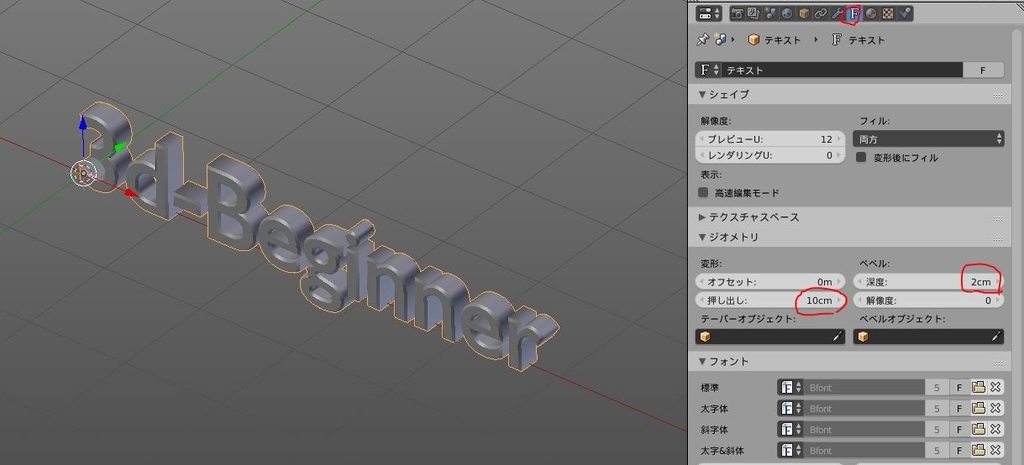The width and height of the screenshot is (1024, 465).
Task: Click the レンダリングU resolution field
Action: pyautogui.click(x=770, y=155)
